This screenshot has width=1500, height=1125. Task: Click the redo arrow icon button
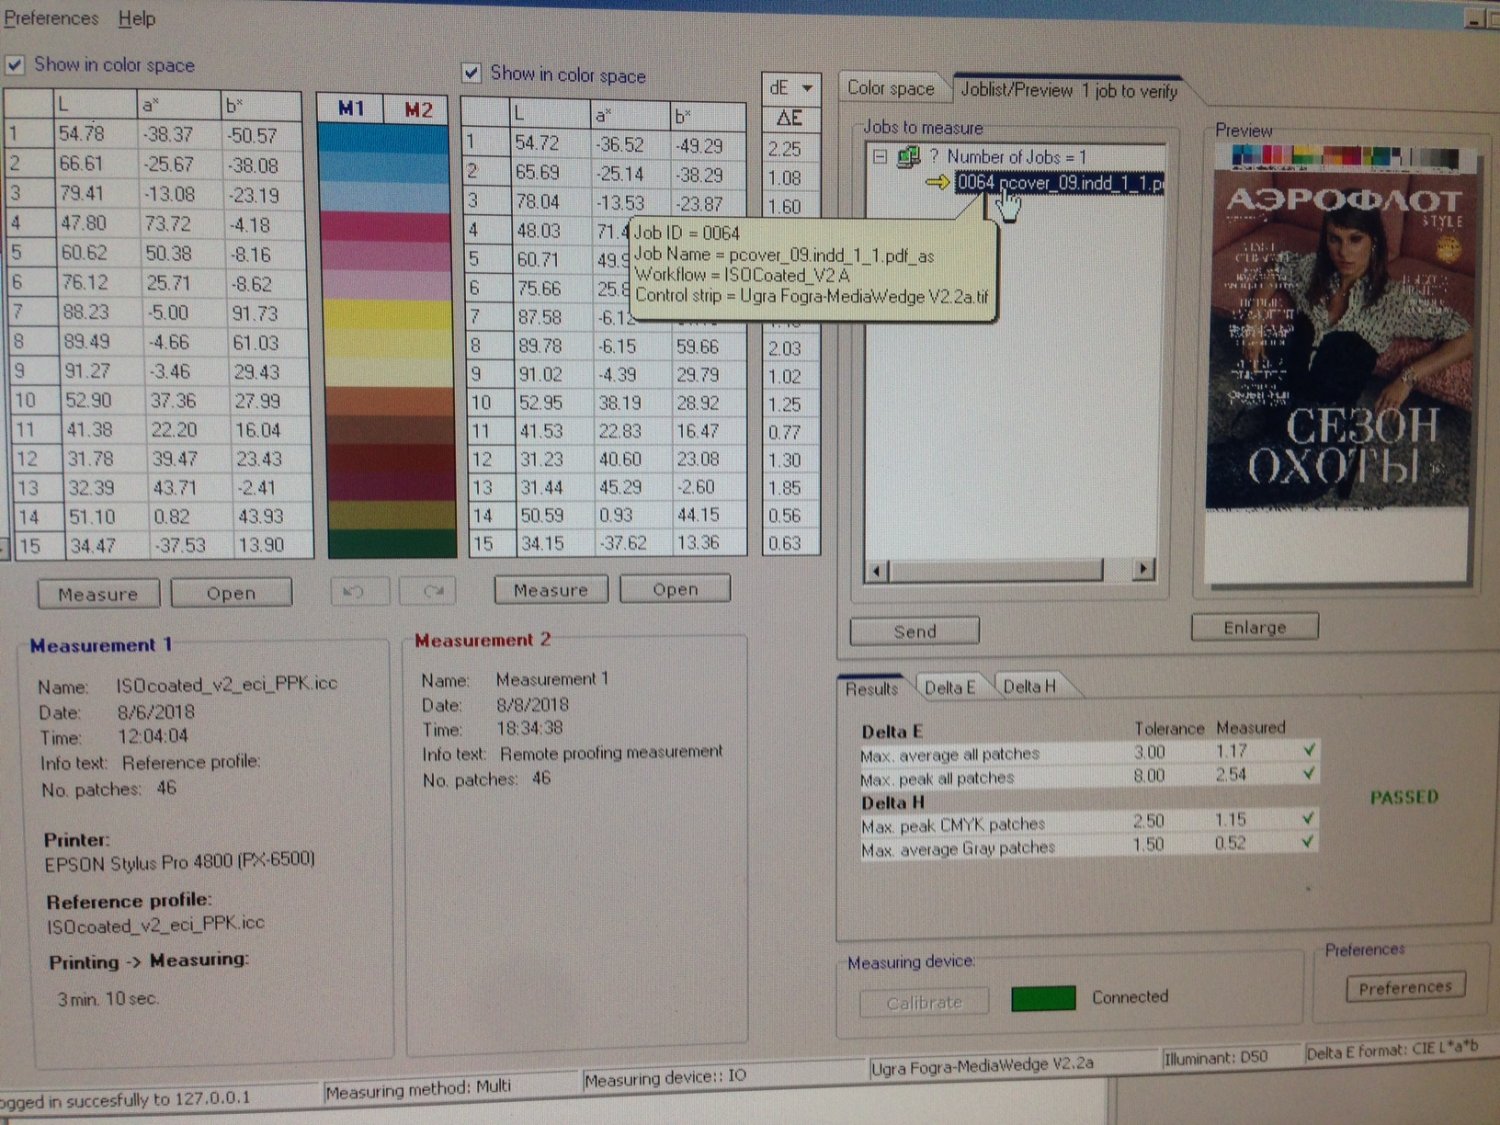tap(428, 591)
